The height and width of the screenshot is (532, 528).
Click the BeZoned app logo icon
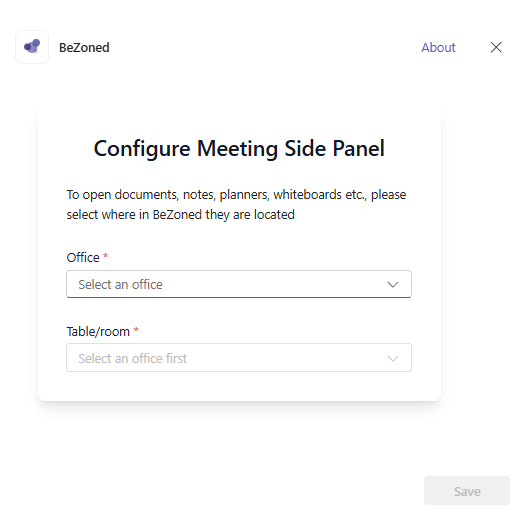point(32,47)
